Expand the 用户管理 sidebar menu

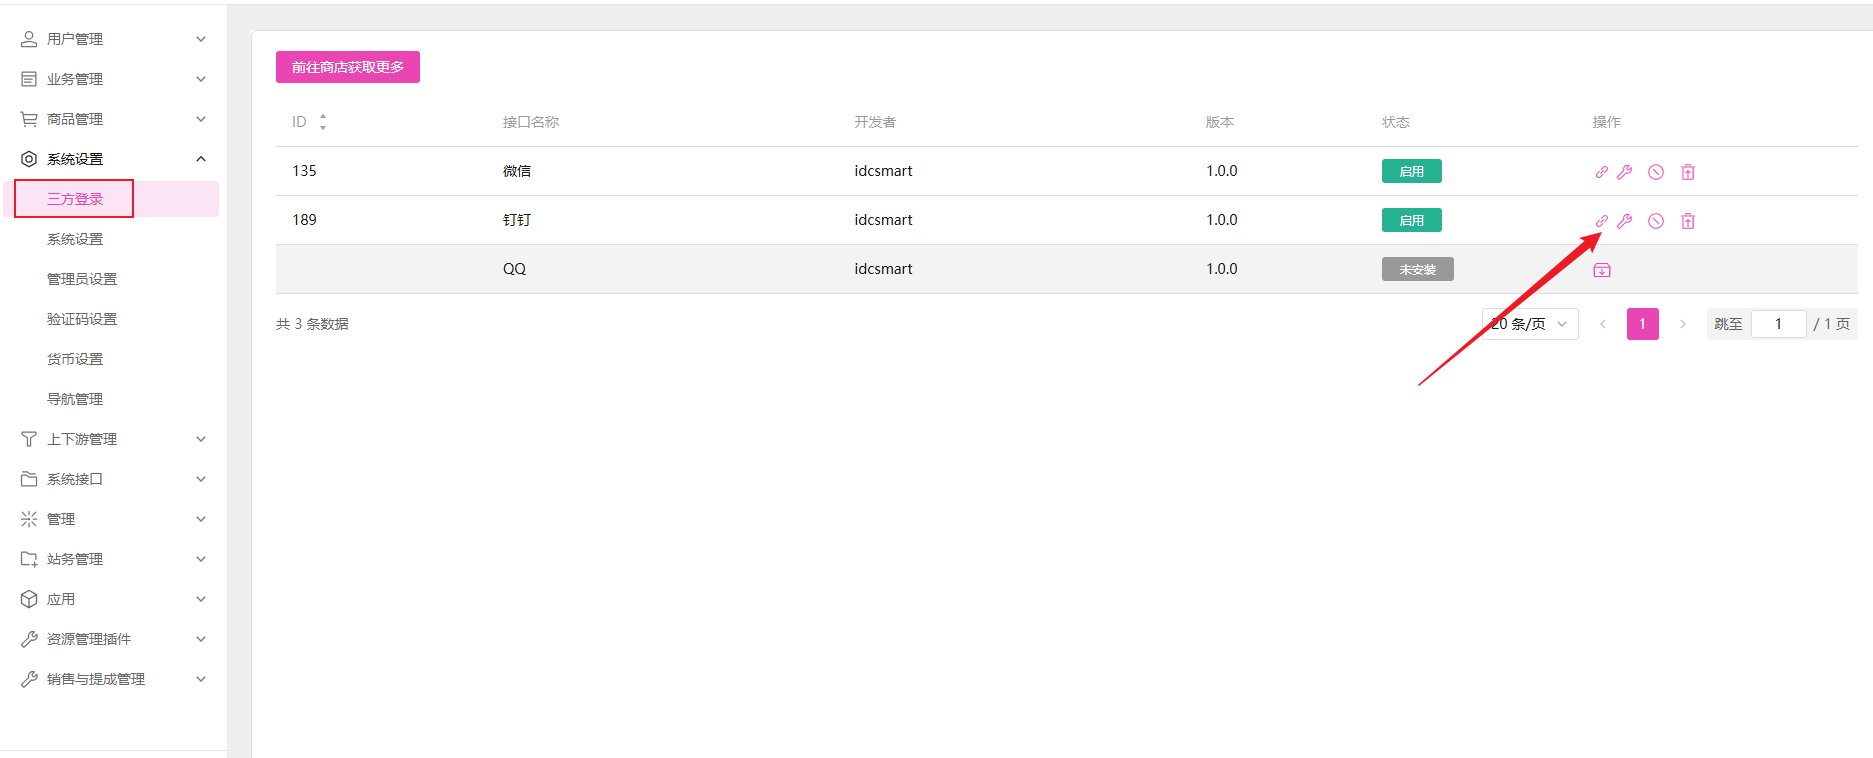point(112,39)
